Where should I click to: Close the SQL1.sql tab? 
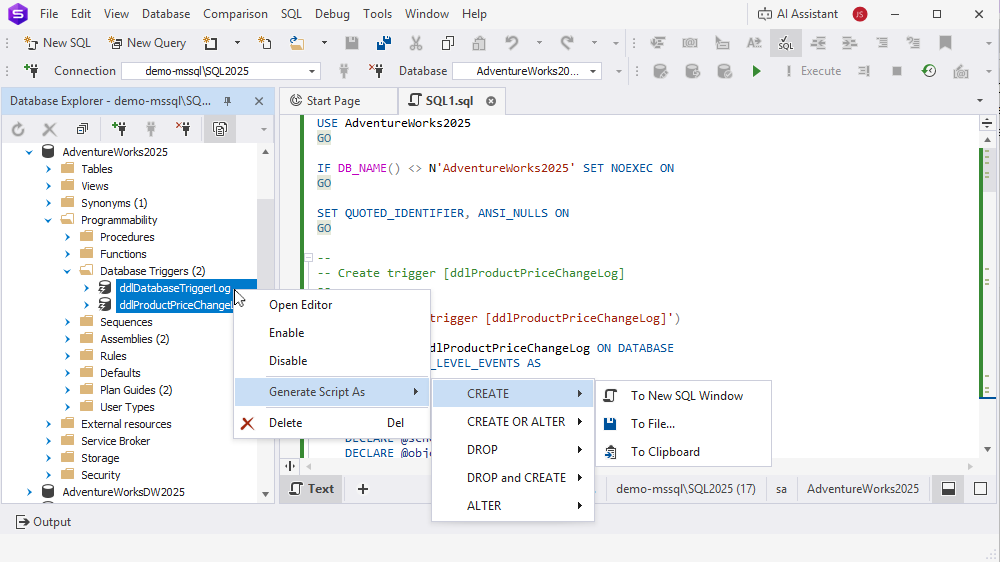tap(490, 101)
